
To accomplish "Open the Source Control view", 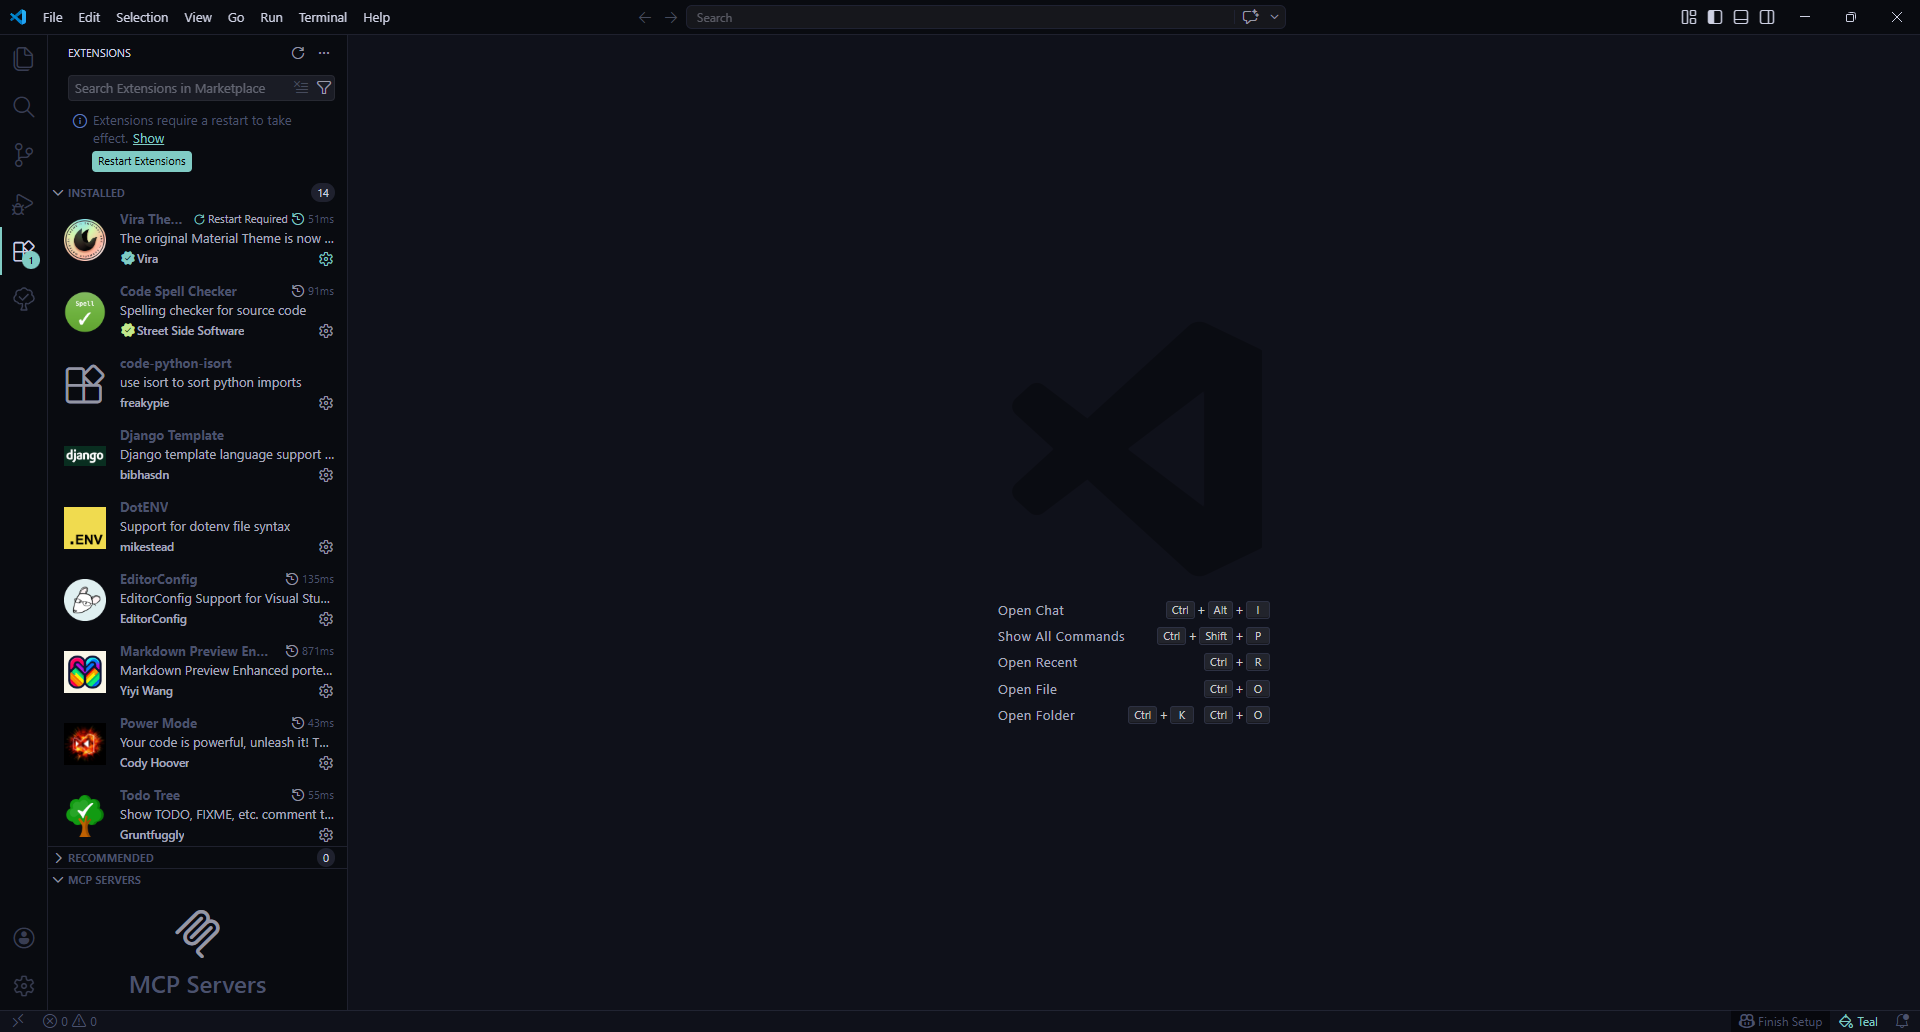I will (23, 155).
